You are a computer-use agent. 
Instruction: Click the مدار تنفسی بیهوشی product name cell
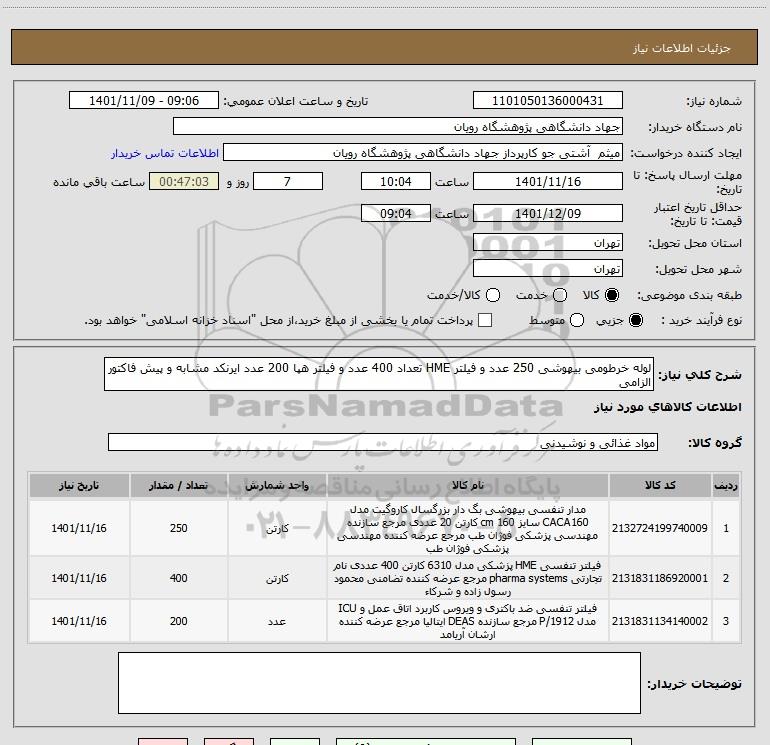click(468, 528)
